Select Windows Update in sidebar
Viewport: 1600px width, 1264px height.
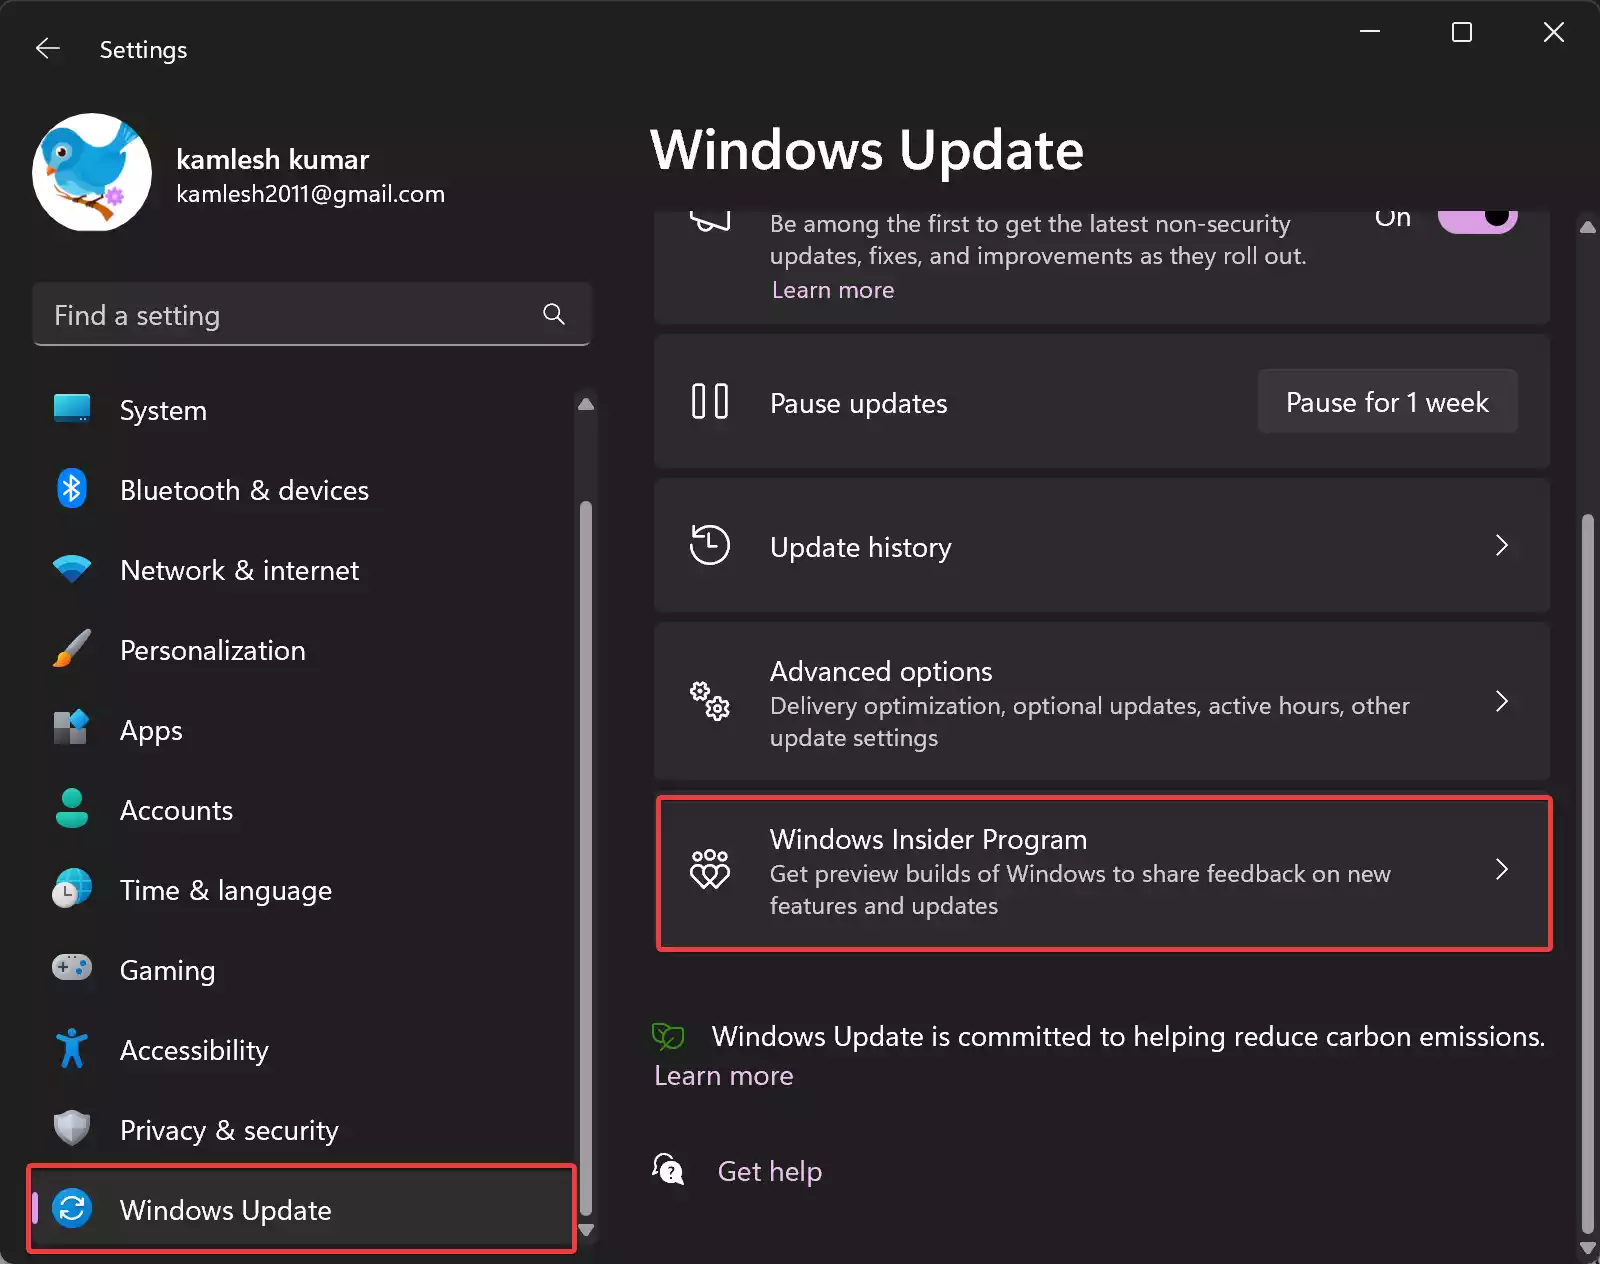[x=302, y=1209]
